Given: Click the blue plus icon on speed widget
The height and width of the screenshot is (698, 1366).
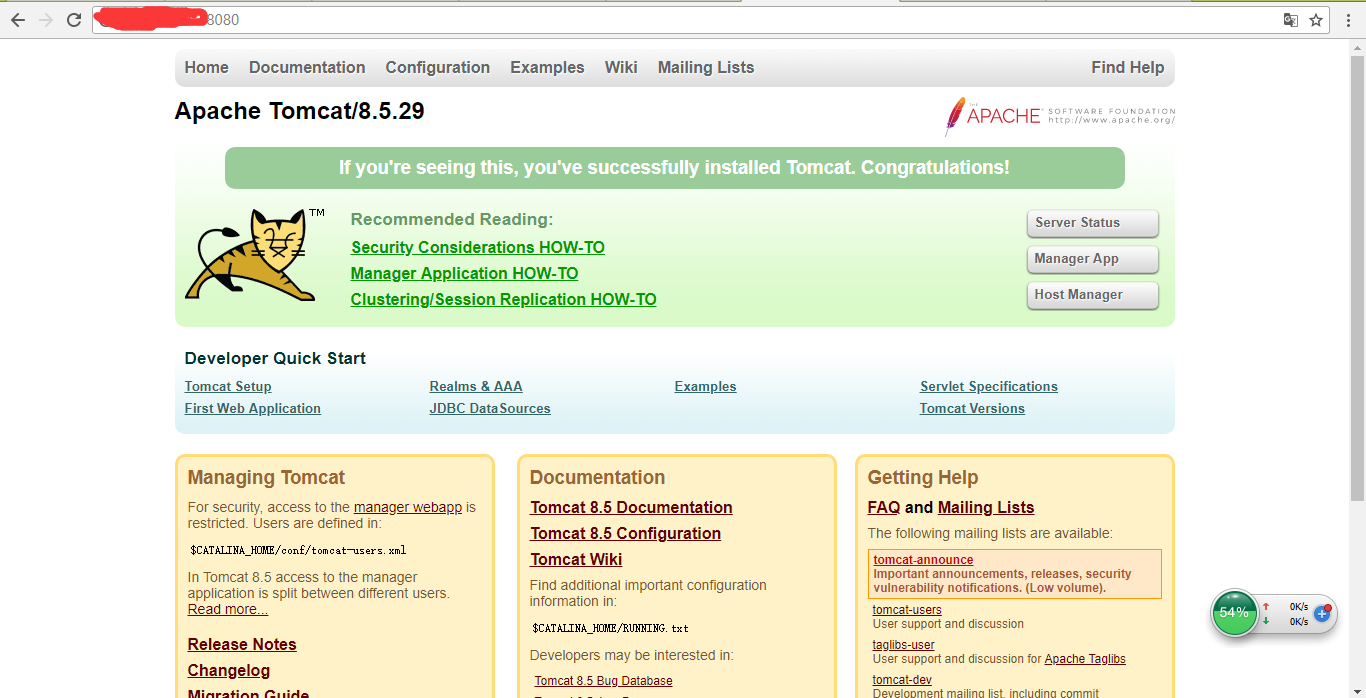Looking at the screenshot, I should tap(1322, 613).
